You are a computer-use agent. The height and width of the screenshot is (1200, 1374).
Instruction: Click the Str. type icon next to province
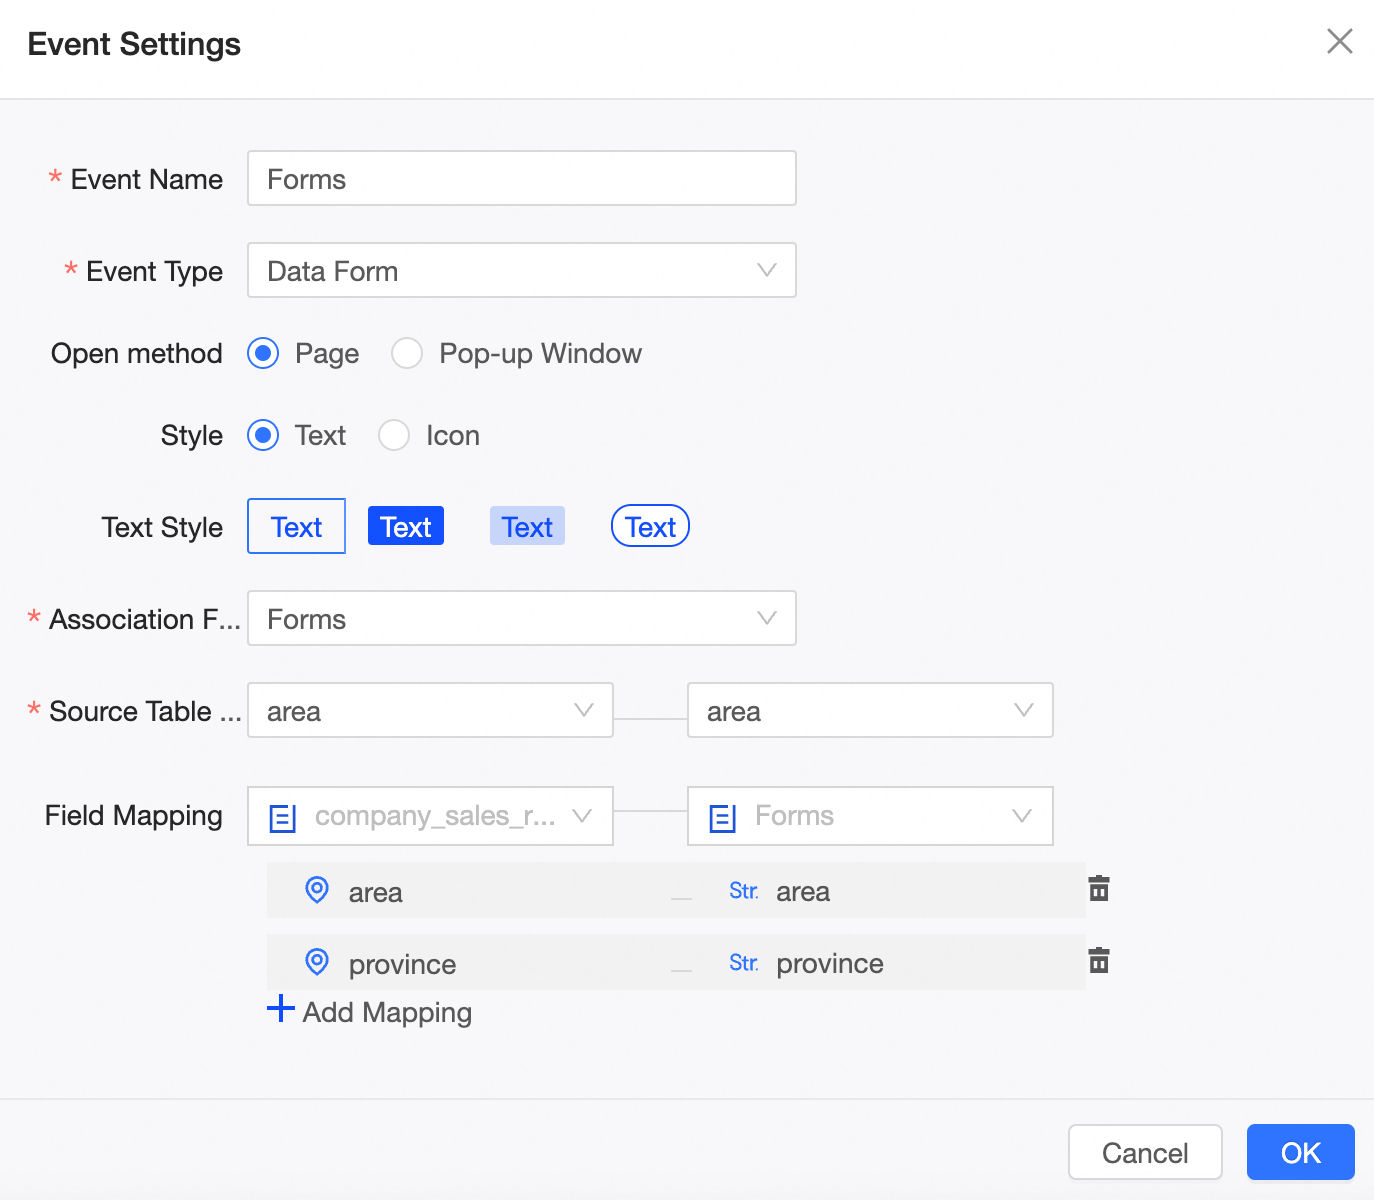[x=743, y=963]
